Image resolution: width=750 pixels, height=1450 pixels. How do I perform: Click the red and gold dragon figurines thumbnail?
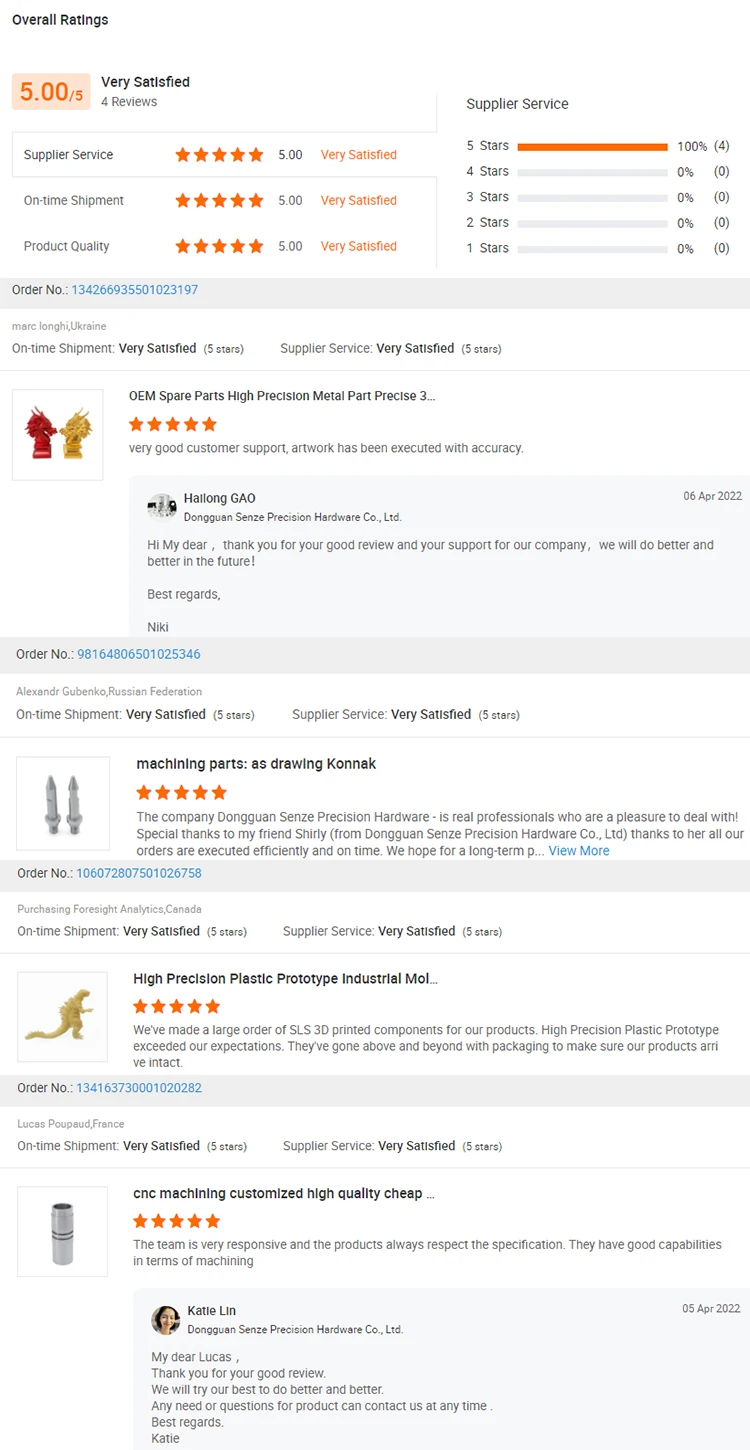(58, 435)
